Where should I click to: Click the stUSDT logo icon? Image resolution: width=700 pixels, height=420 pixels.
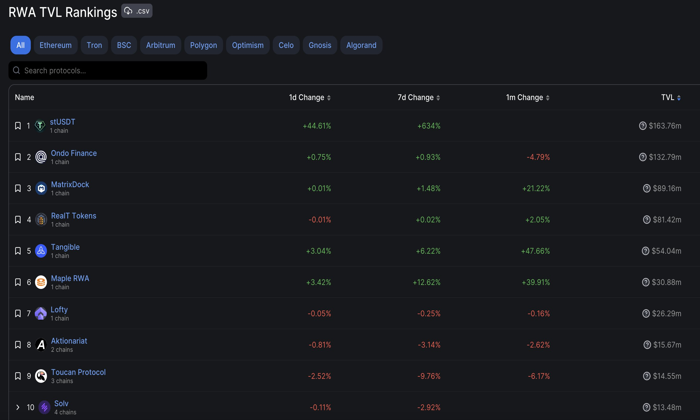tap(40, 126)
